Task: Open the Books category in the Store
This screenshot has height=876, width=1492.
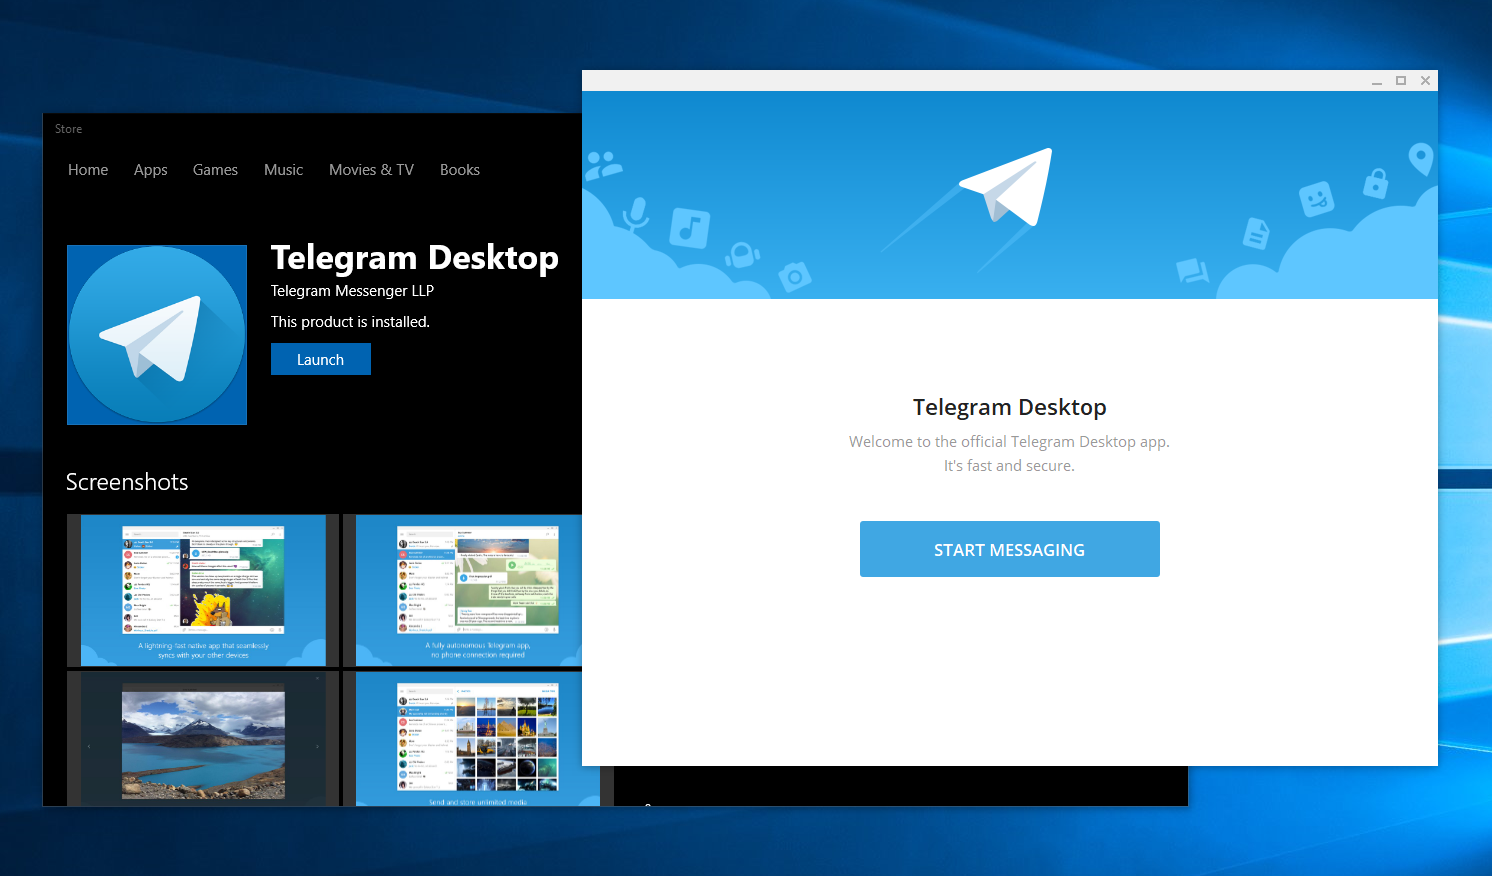Action: tap(459, 169)
